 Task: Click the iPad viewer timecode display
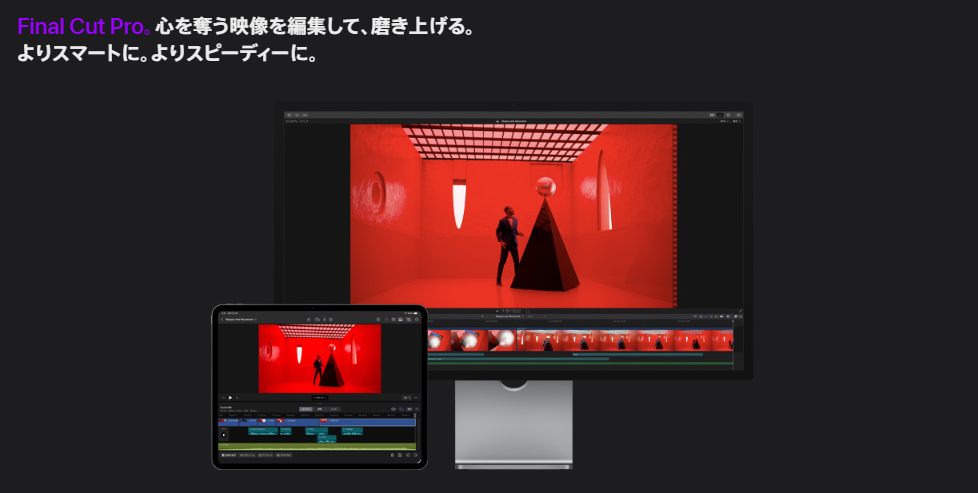tap(319, 398)
